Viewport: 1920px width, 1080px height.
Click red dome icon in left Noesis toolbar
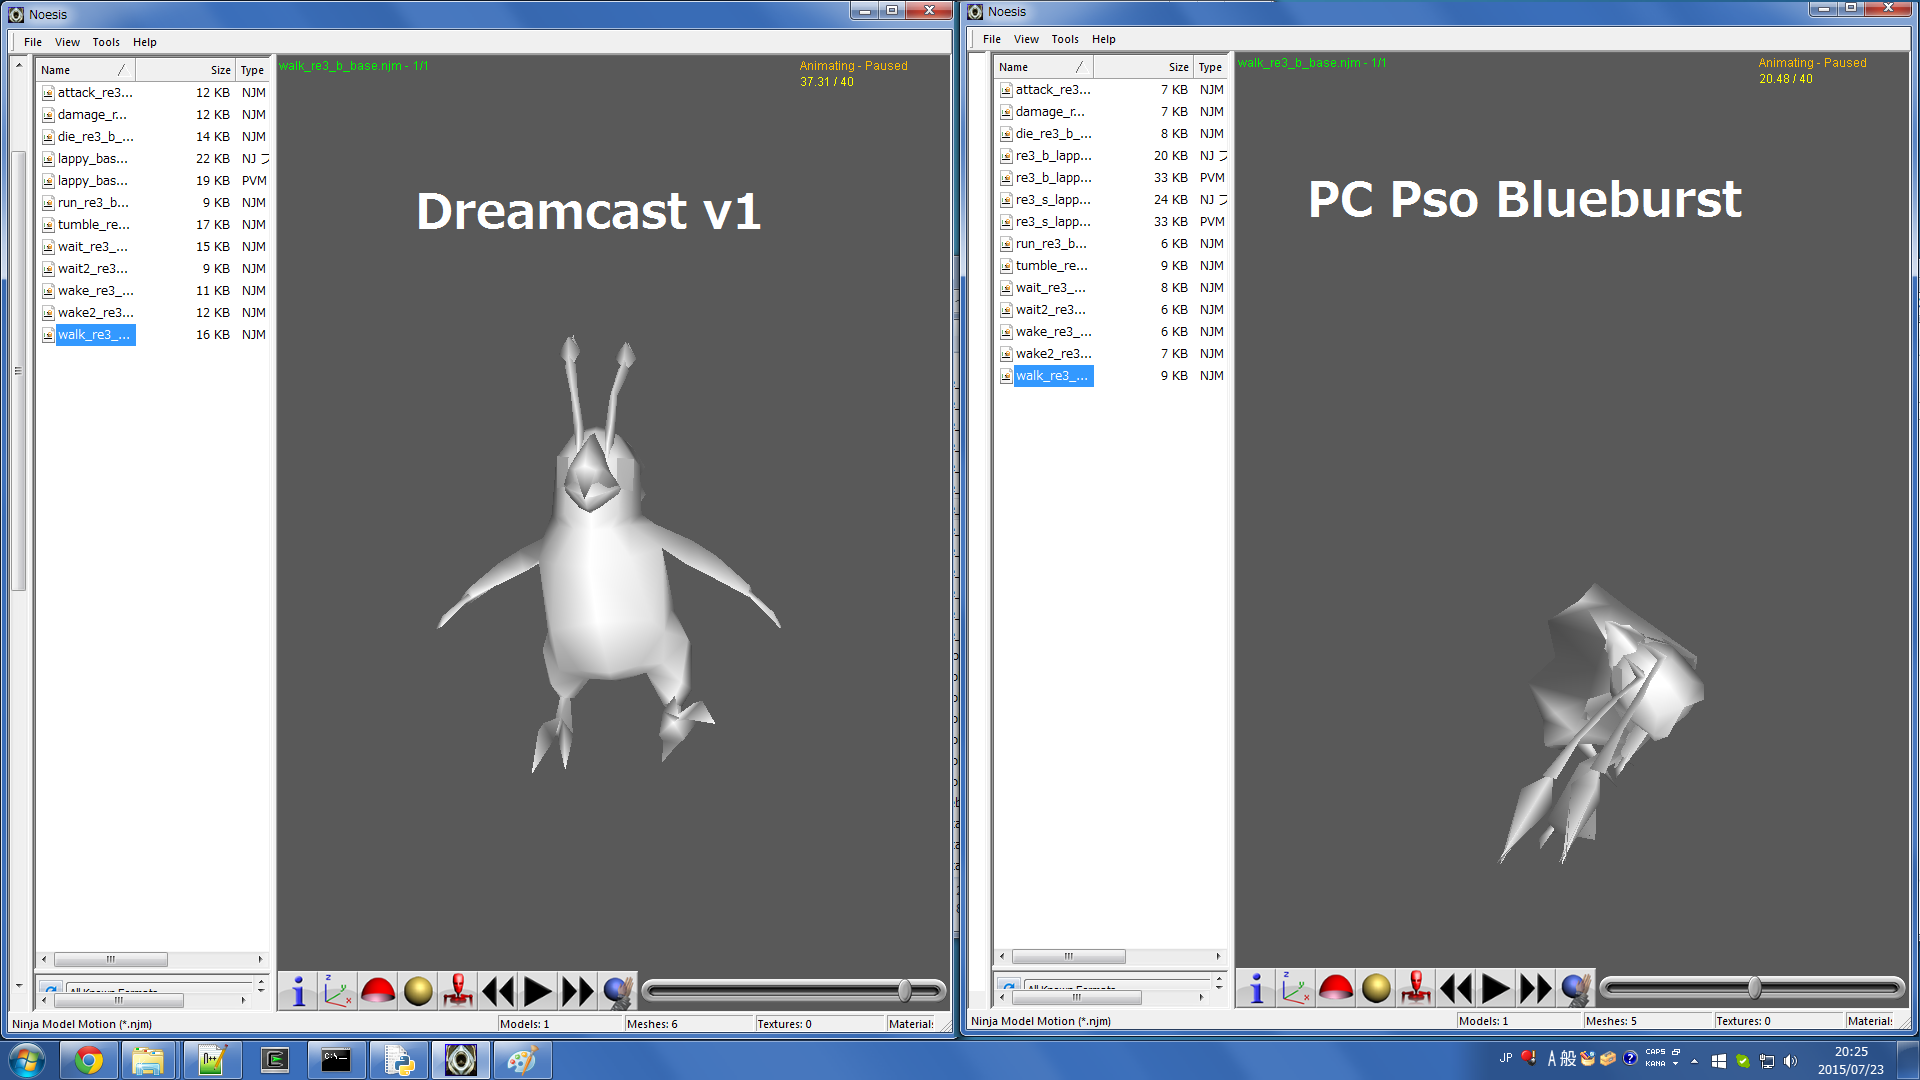[x=378, y=991]
